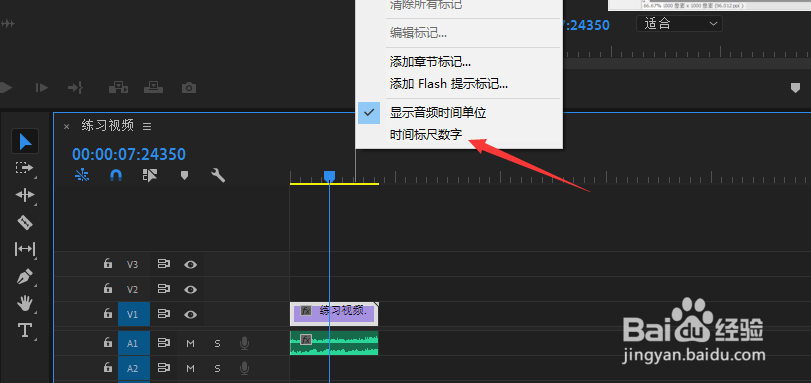Mute the A1 audio track
811x383 pixels.
(190, 343)
